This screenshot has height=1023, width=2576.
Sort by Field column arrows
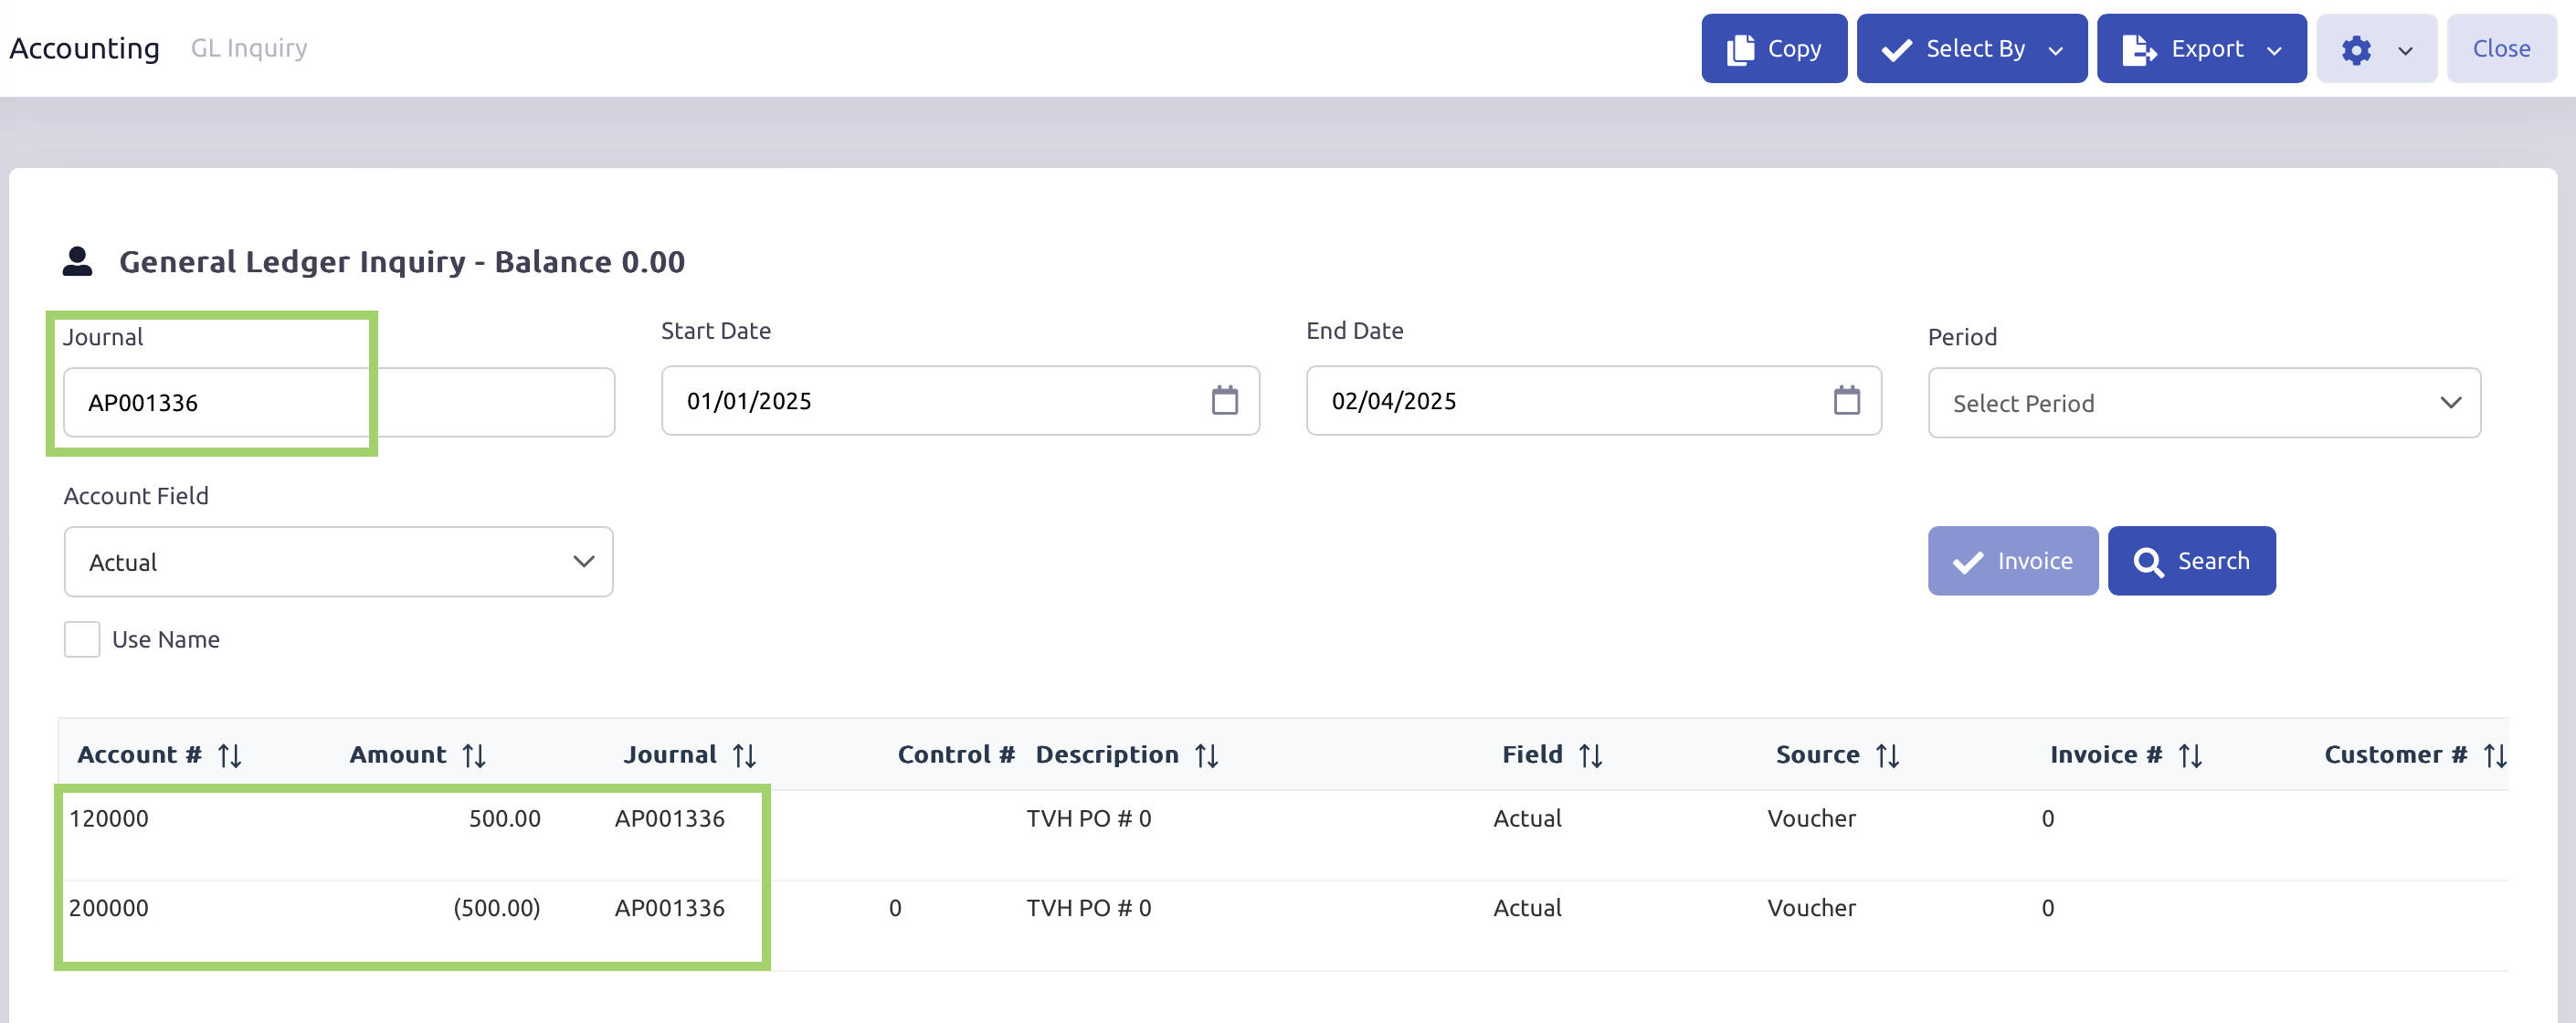pyautogui.click(x=1590, y=755)
